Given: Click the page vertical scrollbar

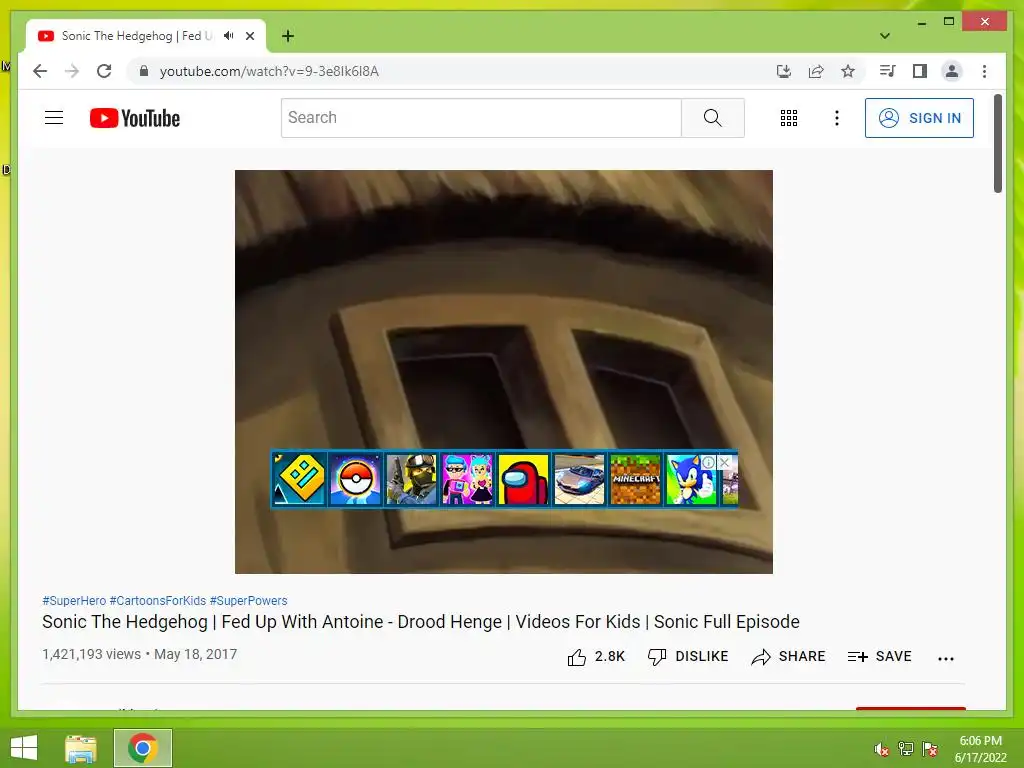Looking at the screenshot, I should (998, 144).
